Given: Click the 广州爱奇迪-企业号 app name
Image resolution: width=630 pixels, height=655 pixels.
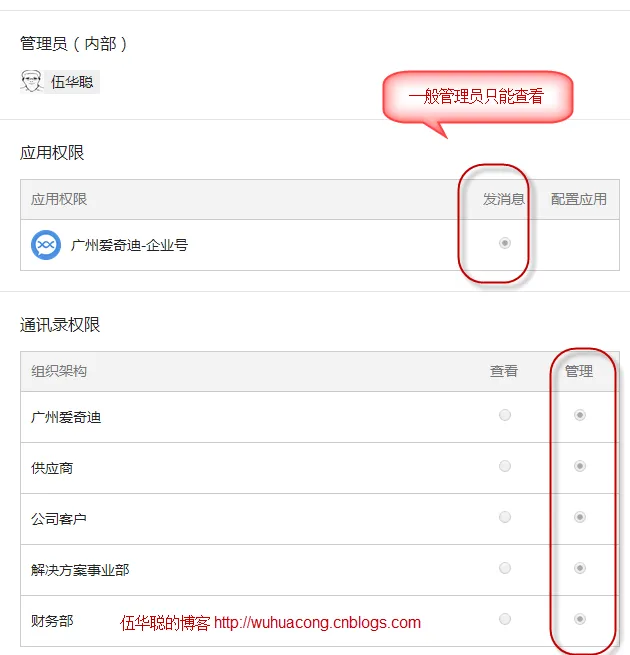Looking at the screenshot, I should pyautogui.click(x=129, y=245).
